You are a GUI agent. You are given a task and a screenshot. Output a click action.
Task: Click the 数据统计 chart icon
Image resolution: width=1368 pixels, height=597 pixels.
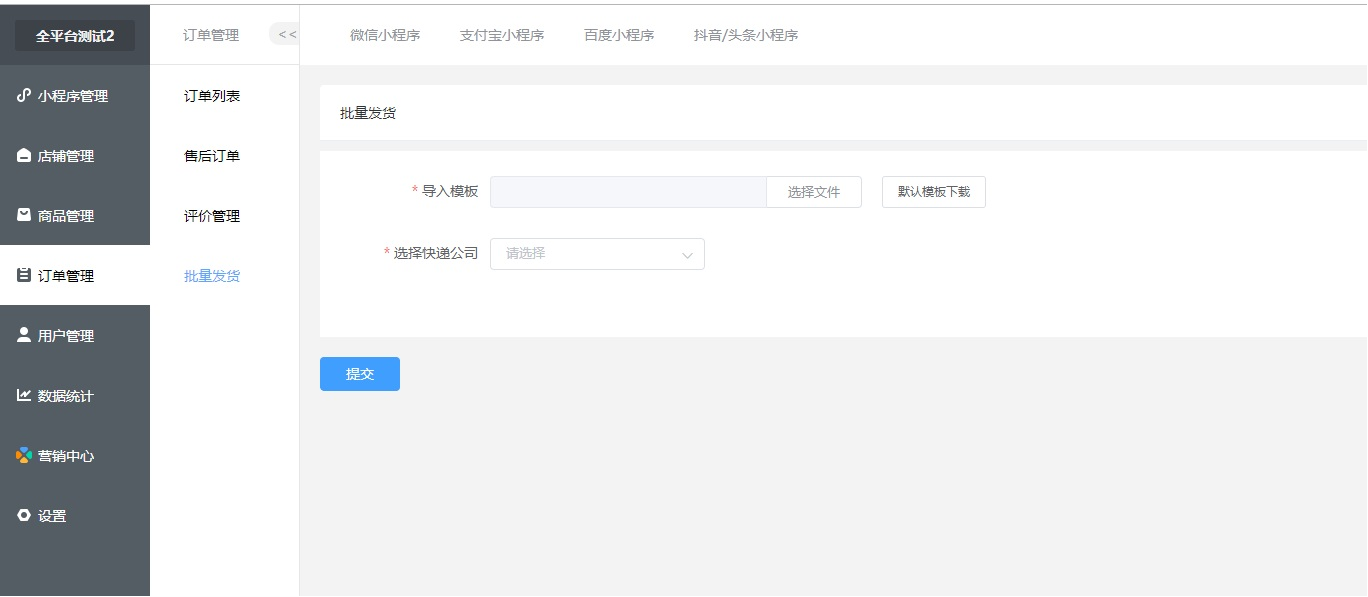24,395
